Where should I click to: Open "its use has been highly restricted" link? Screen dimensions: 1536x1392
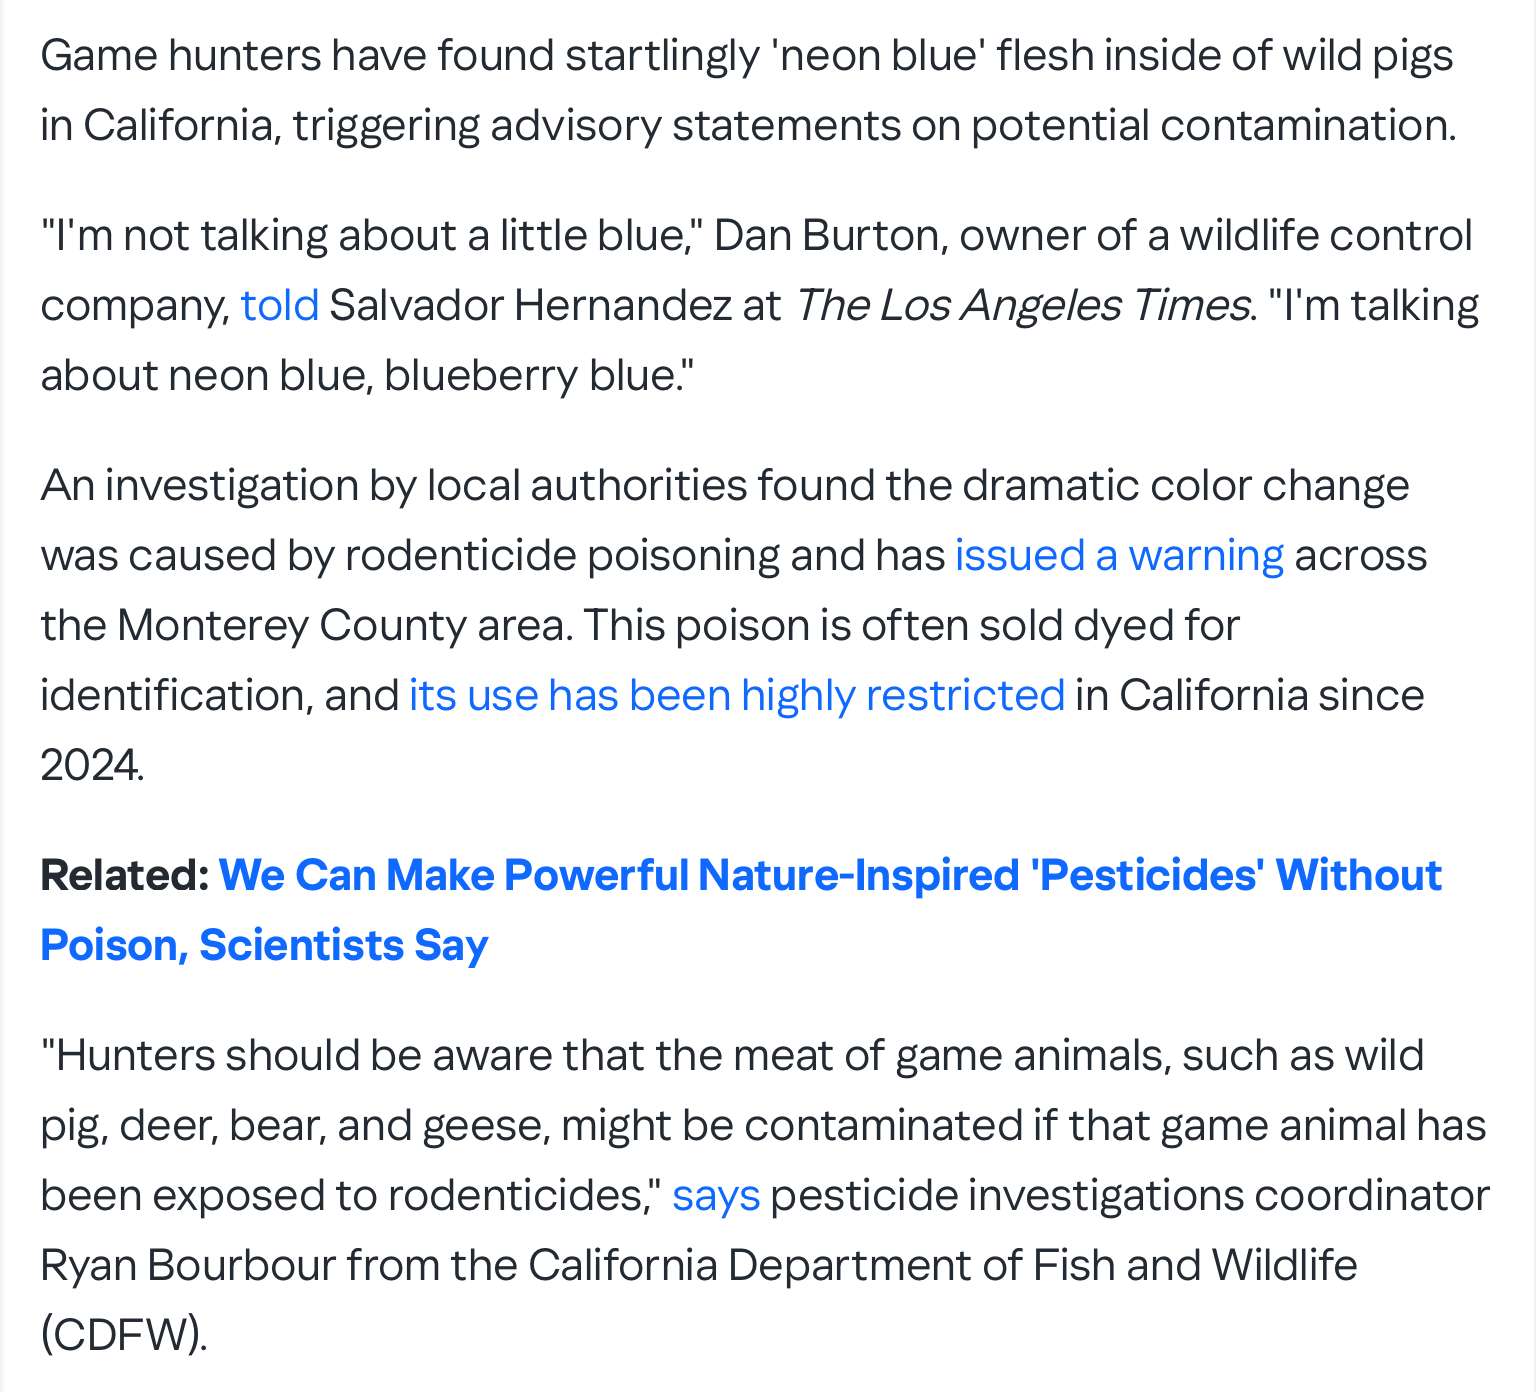pyautogui.click(x=736, y=696)
